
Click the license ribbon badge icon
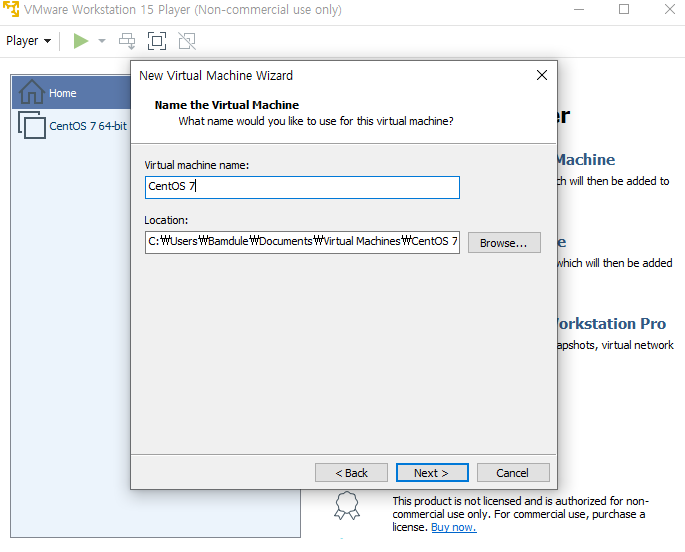347,506
